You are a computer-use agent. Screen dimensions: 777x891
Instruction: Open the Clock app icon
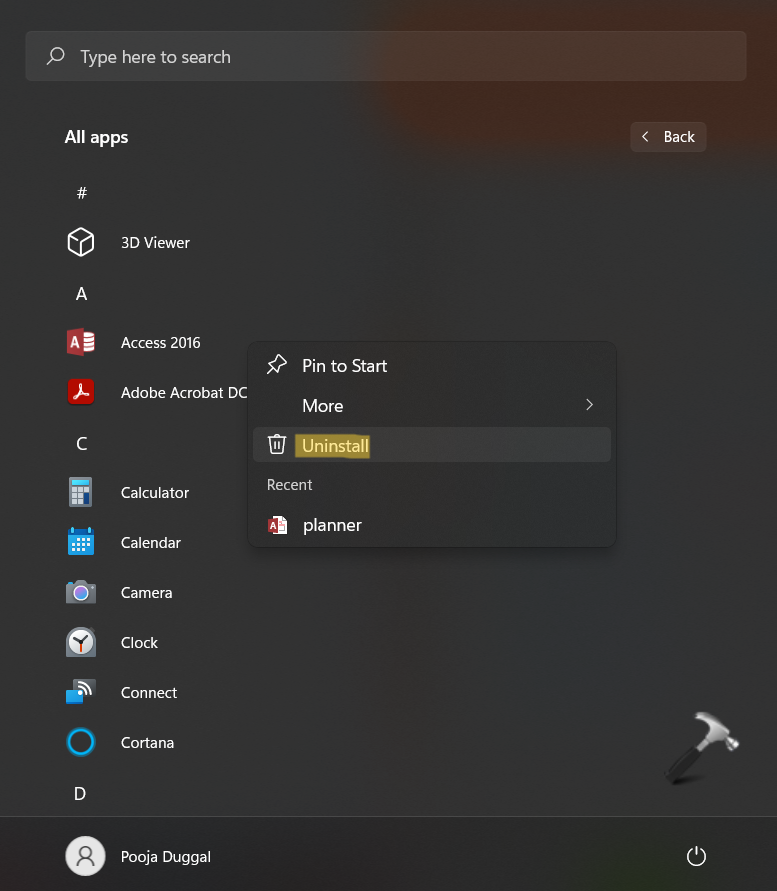coord(80,642)
